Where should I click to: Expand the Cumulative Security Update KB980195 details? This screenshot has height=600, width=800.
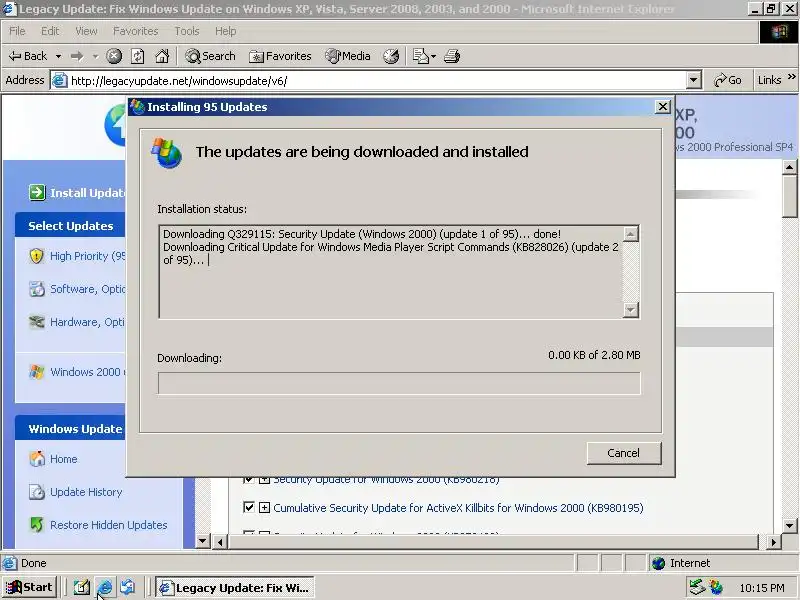(264, 507)
